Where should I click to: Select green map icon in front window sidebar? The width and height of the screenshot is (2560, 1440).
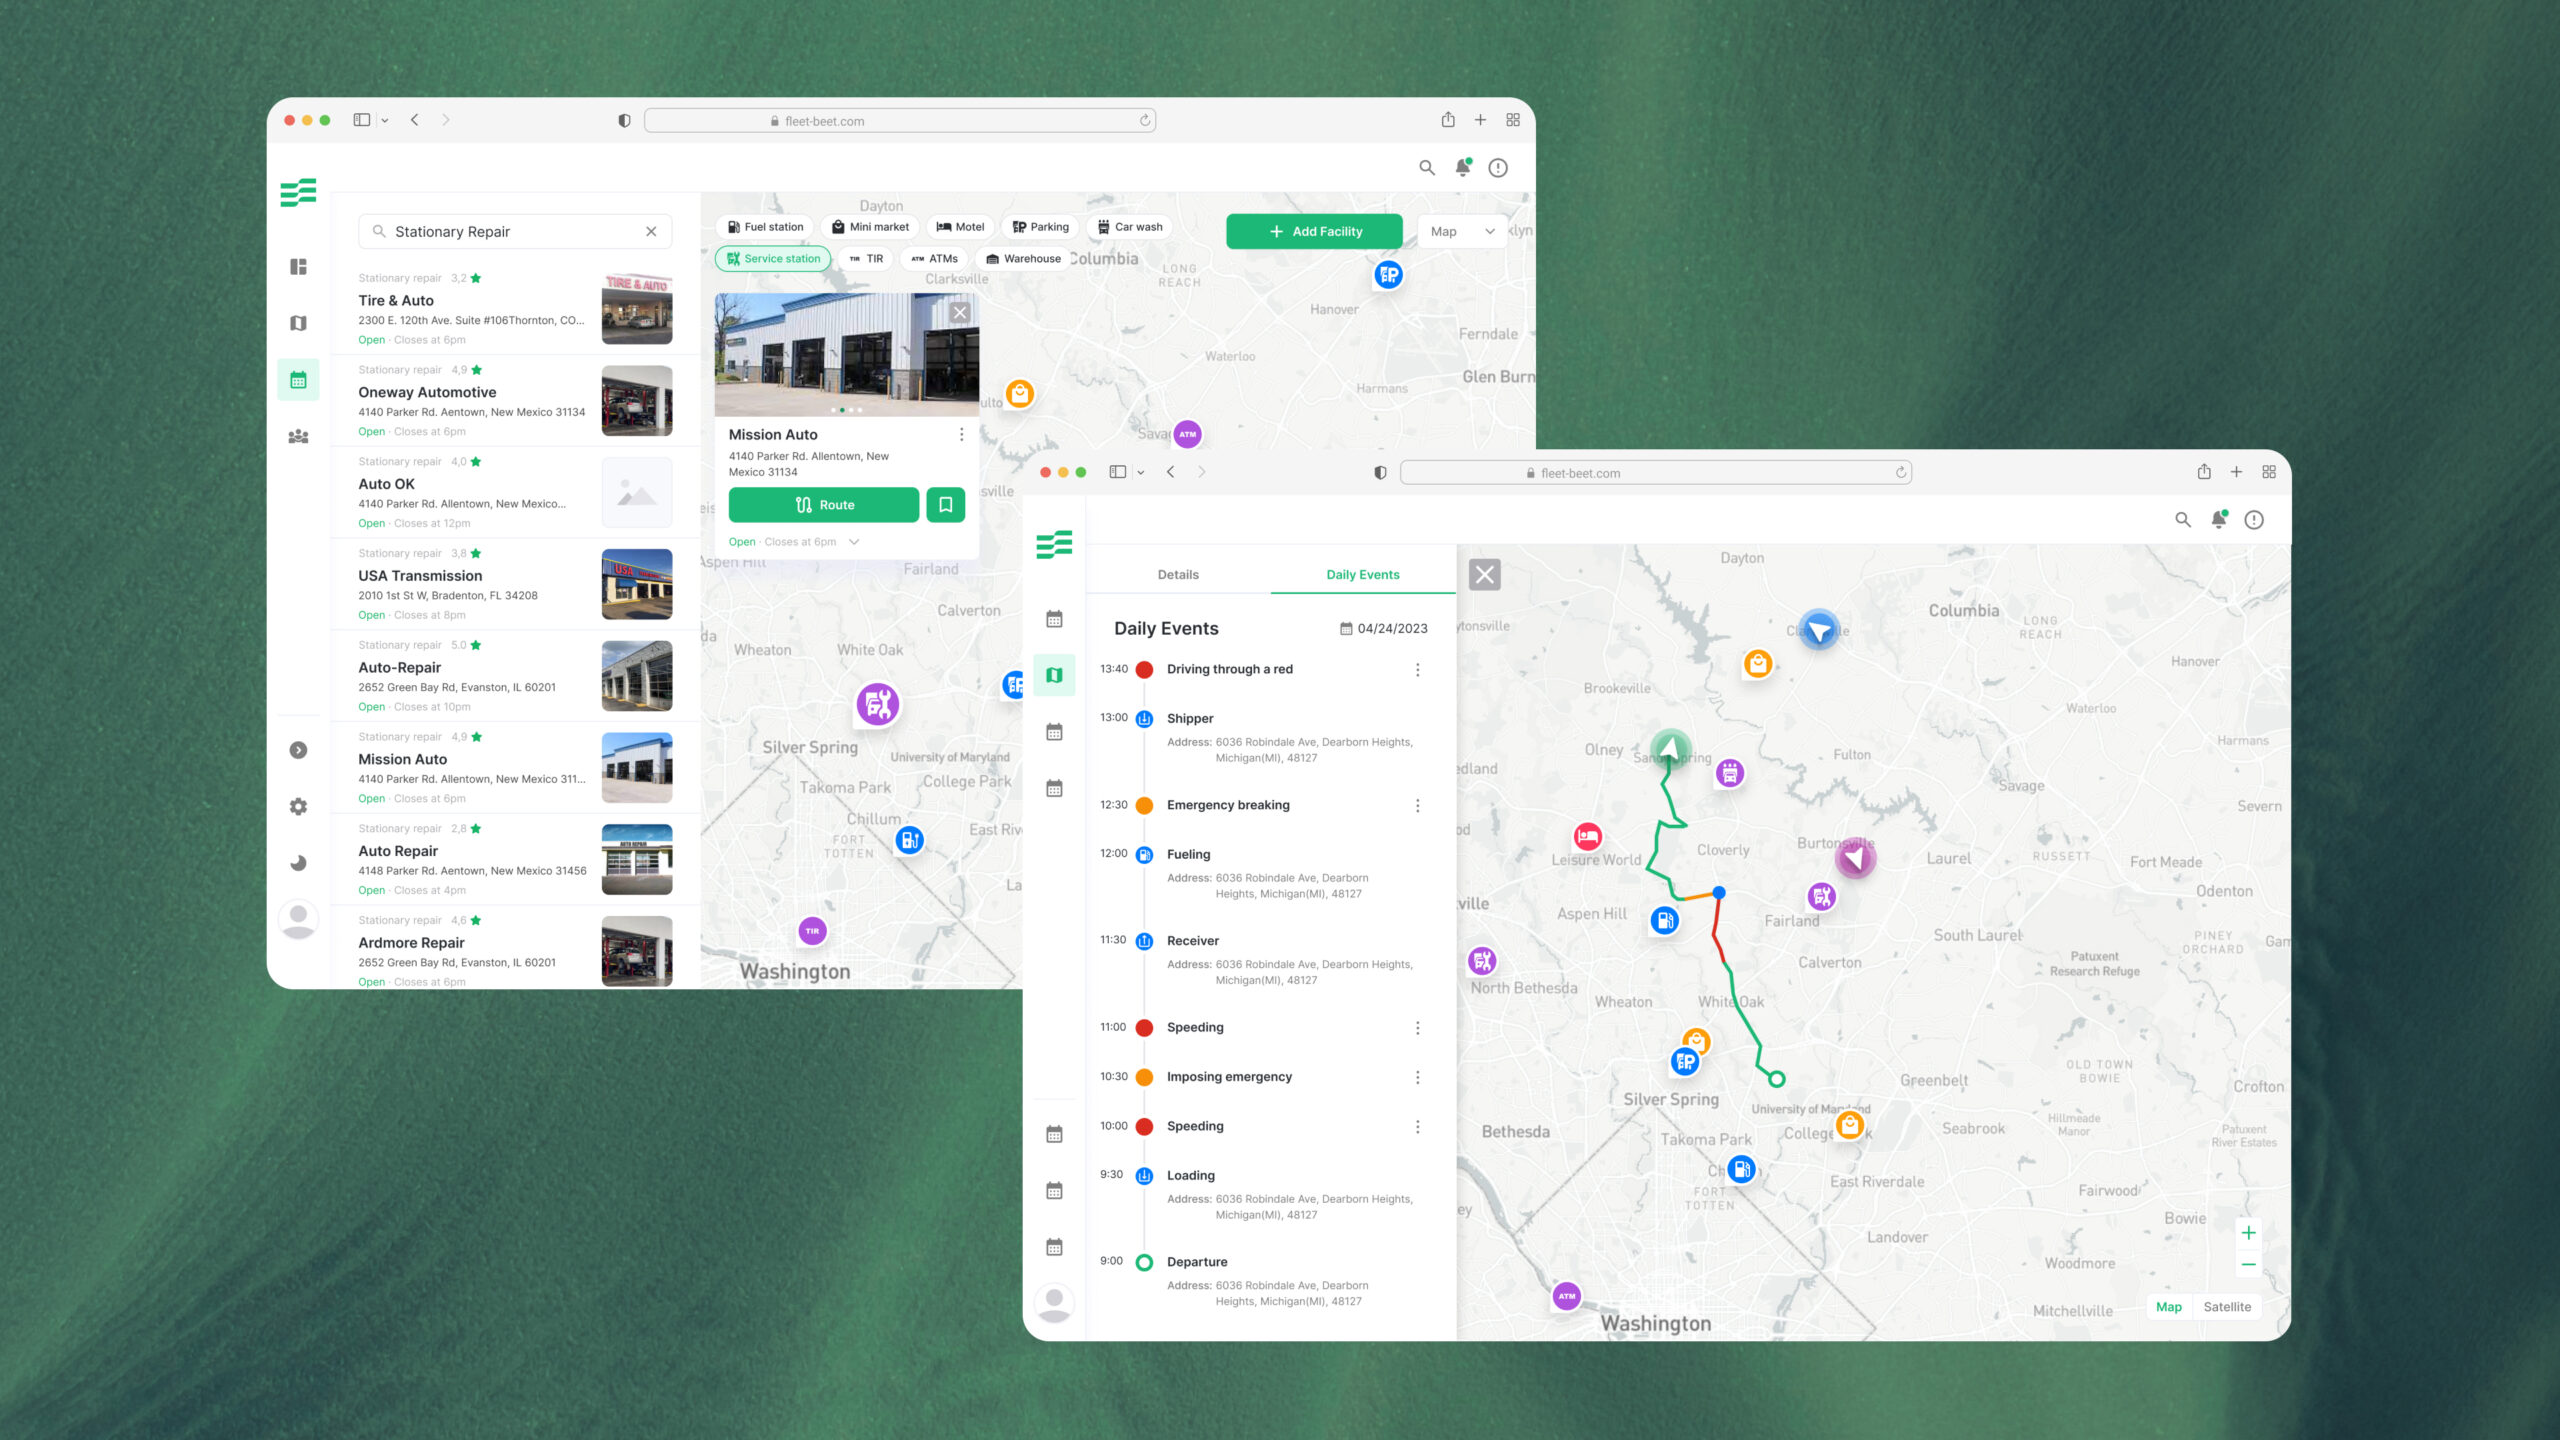click(1054, 675)
